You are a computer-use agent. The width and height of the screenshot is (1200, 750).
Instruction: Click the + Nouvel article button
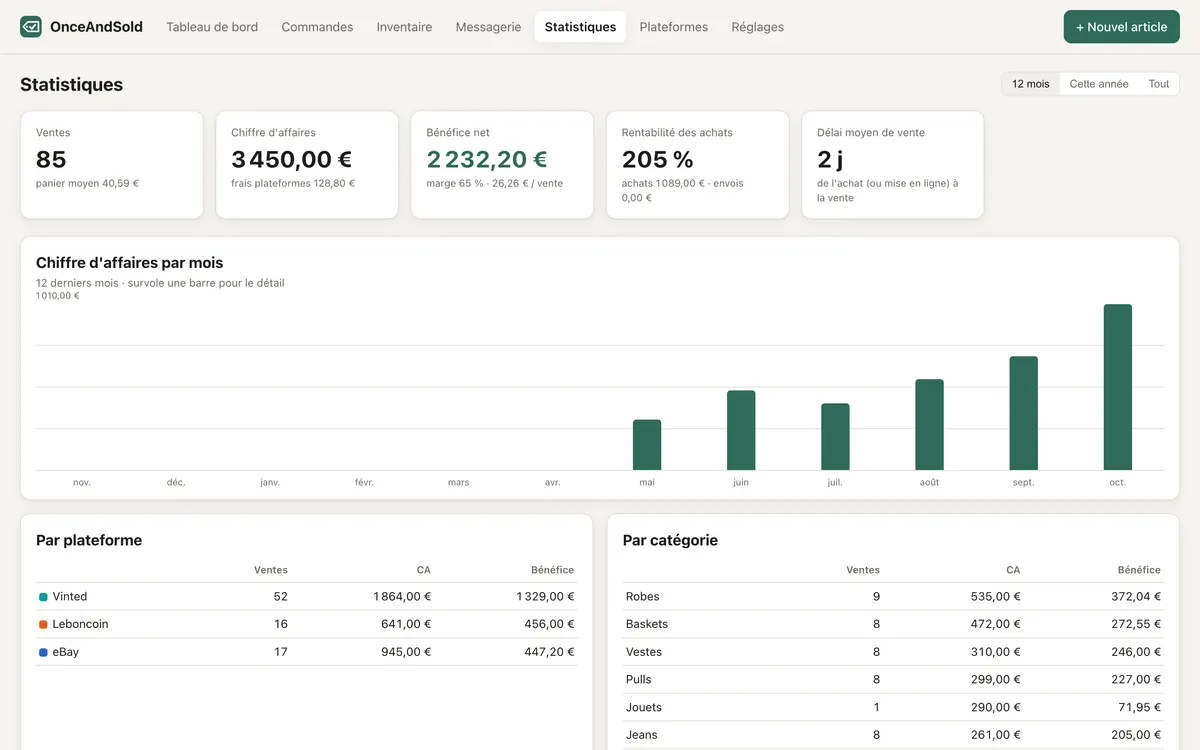1121,27
